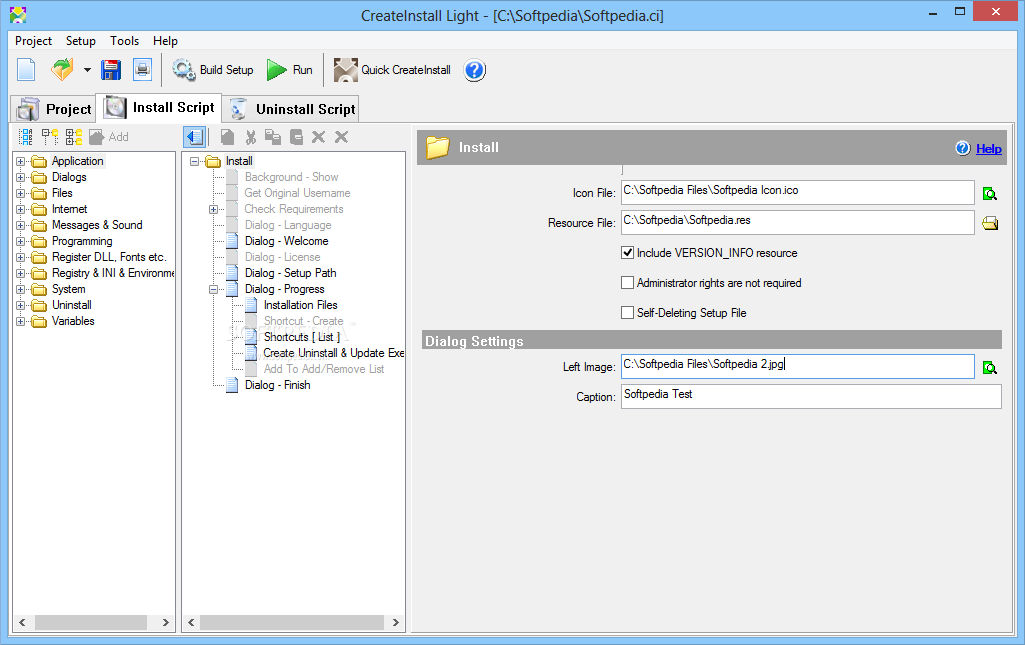Click the Left Image path field
This screenshot has width=1025, height=645.
(798, 366)
